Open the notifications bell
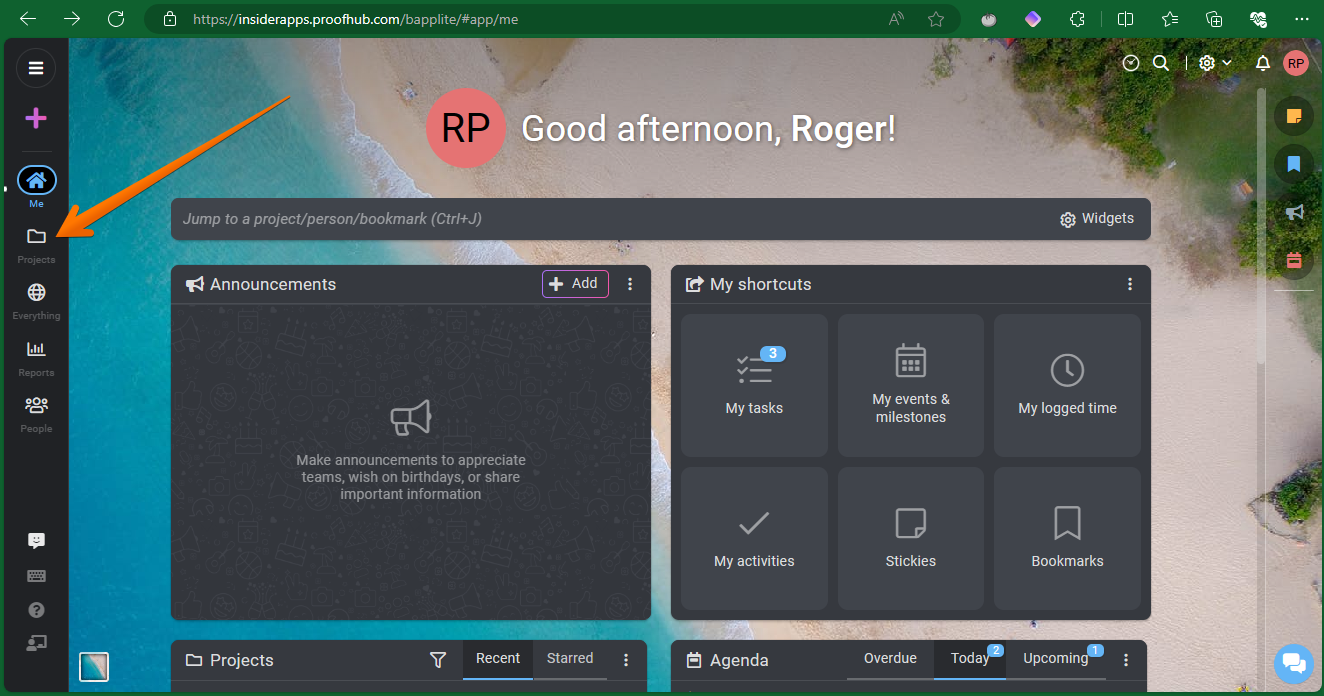Image resolution: width=1324 pixels, height=696 pixels. click(1263, 63)
